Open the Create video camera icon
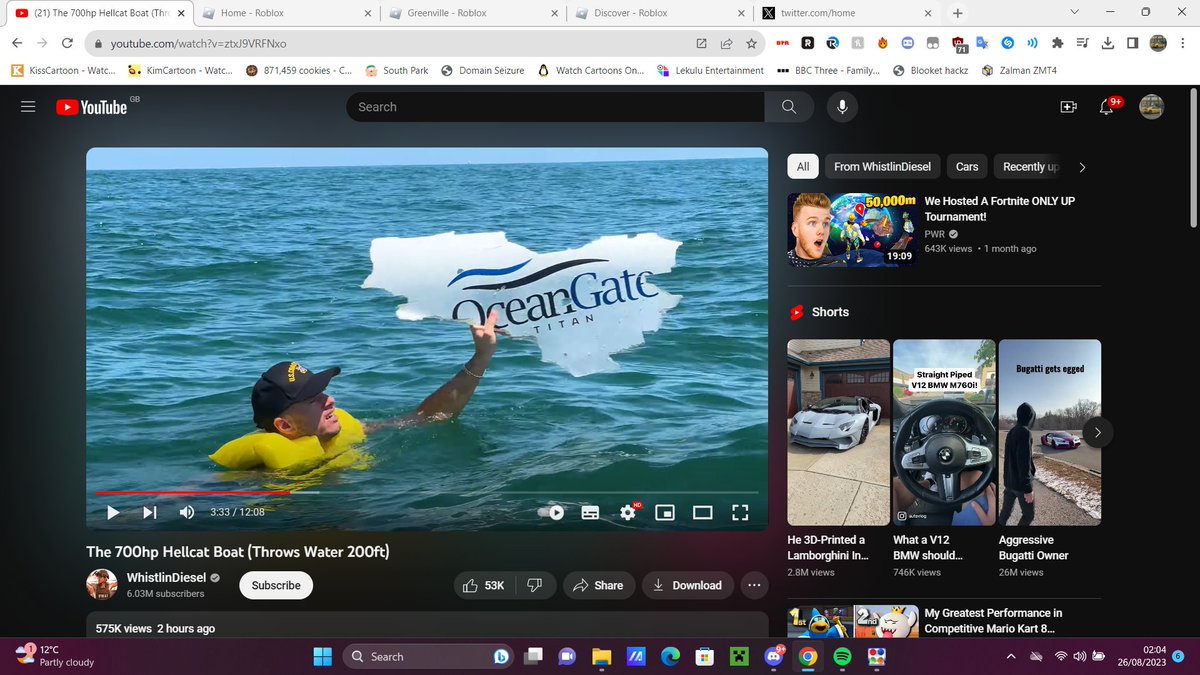The height and width of the screenshot is (675, 1200). pyautogui.click(x=1068, y=107)
